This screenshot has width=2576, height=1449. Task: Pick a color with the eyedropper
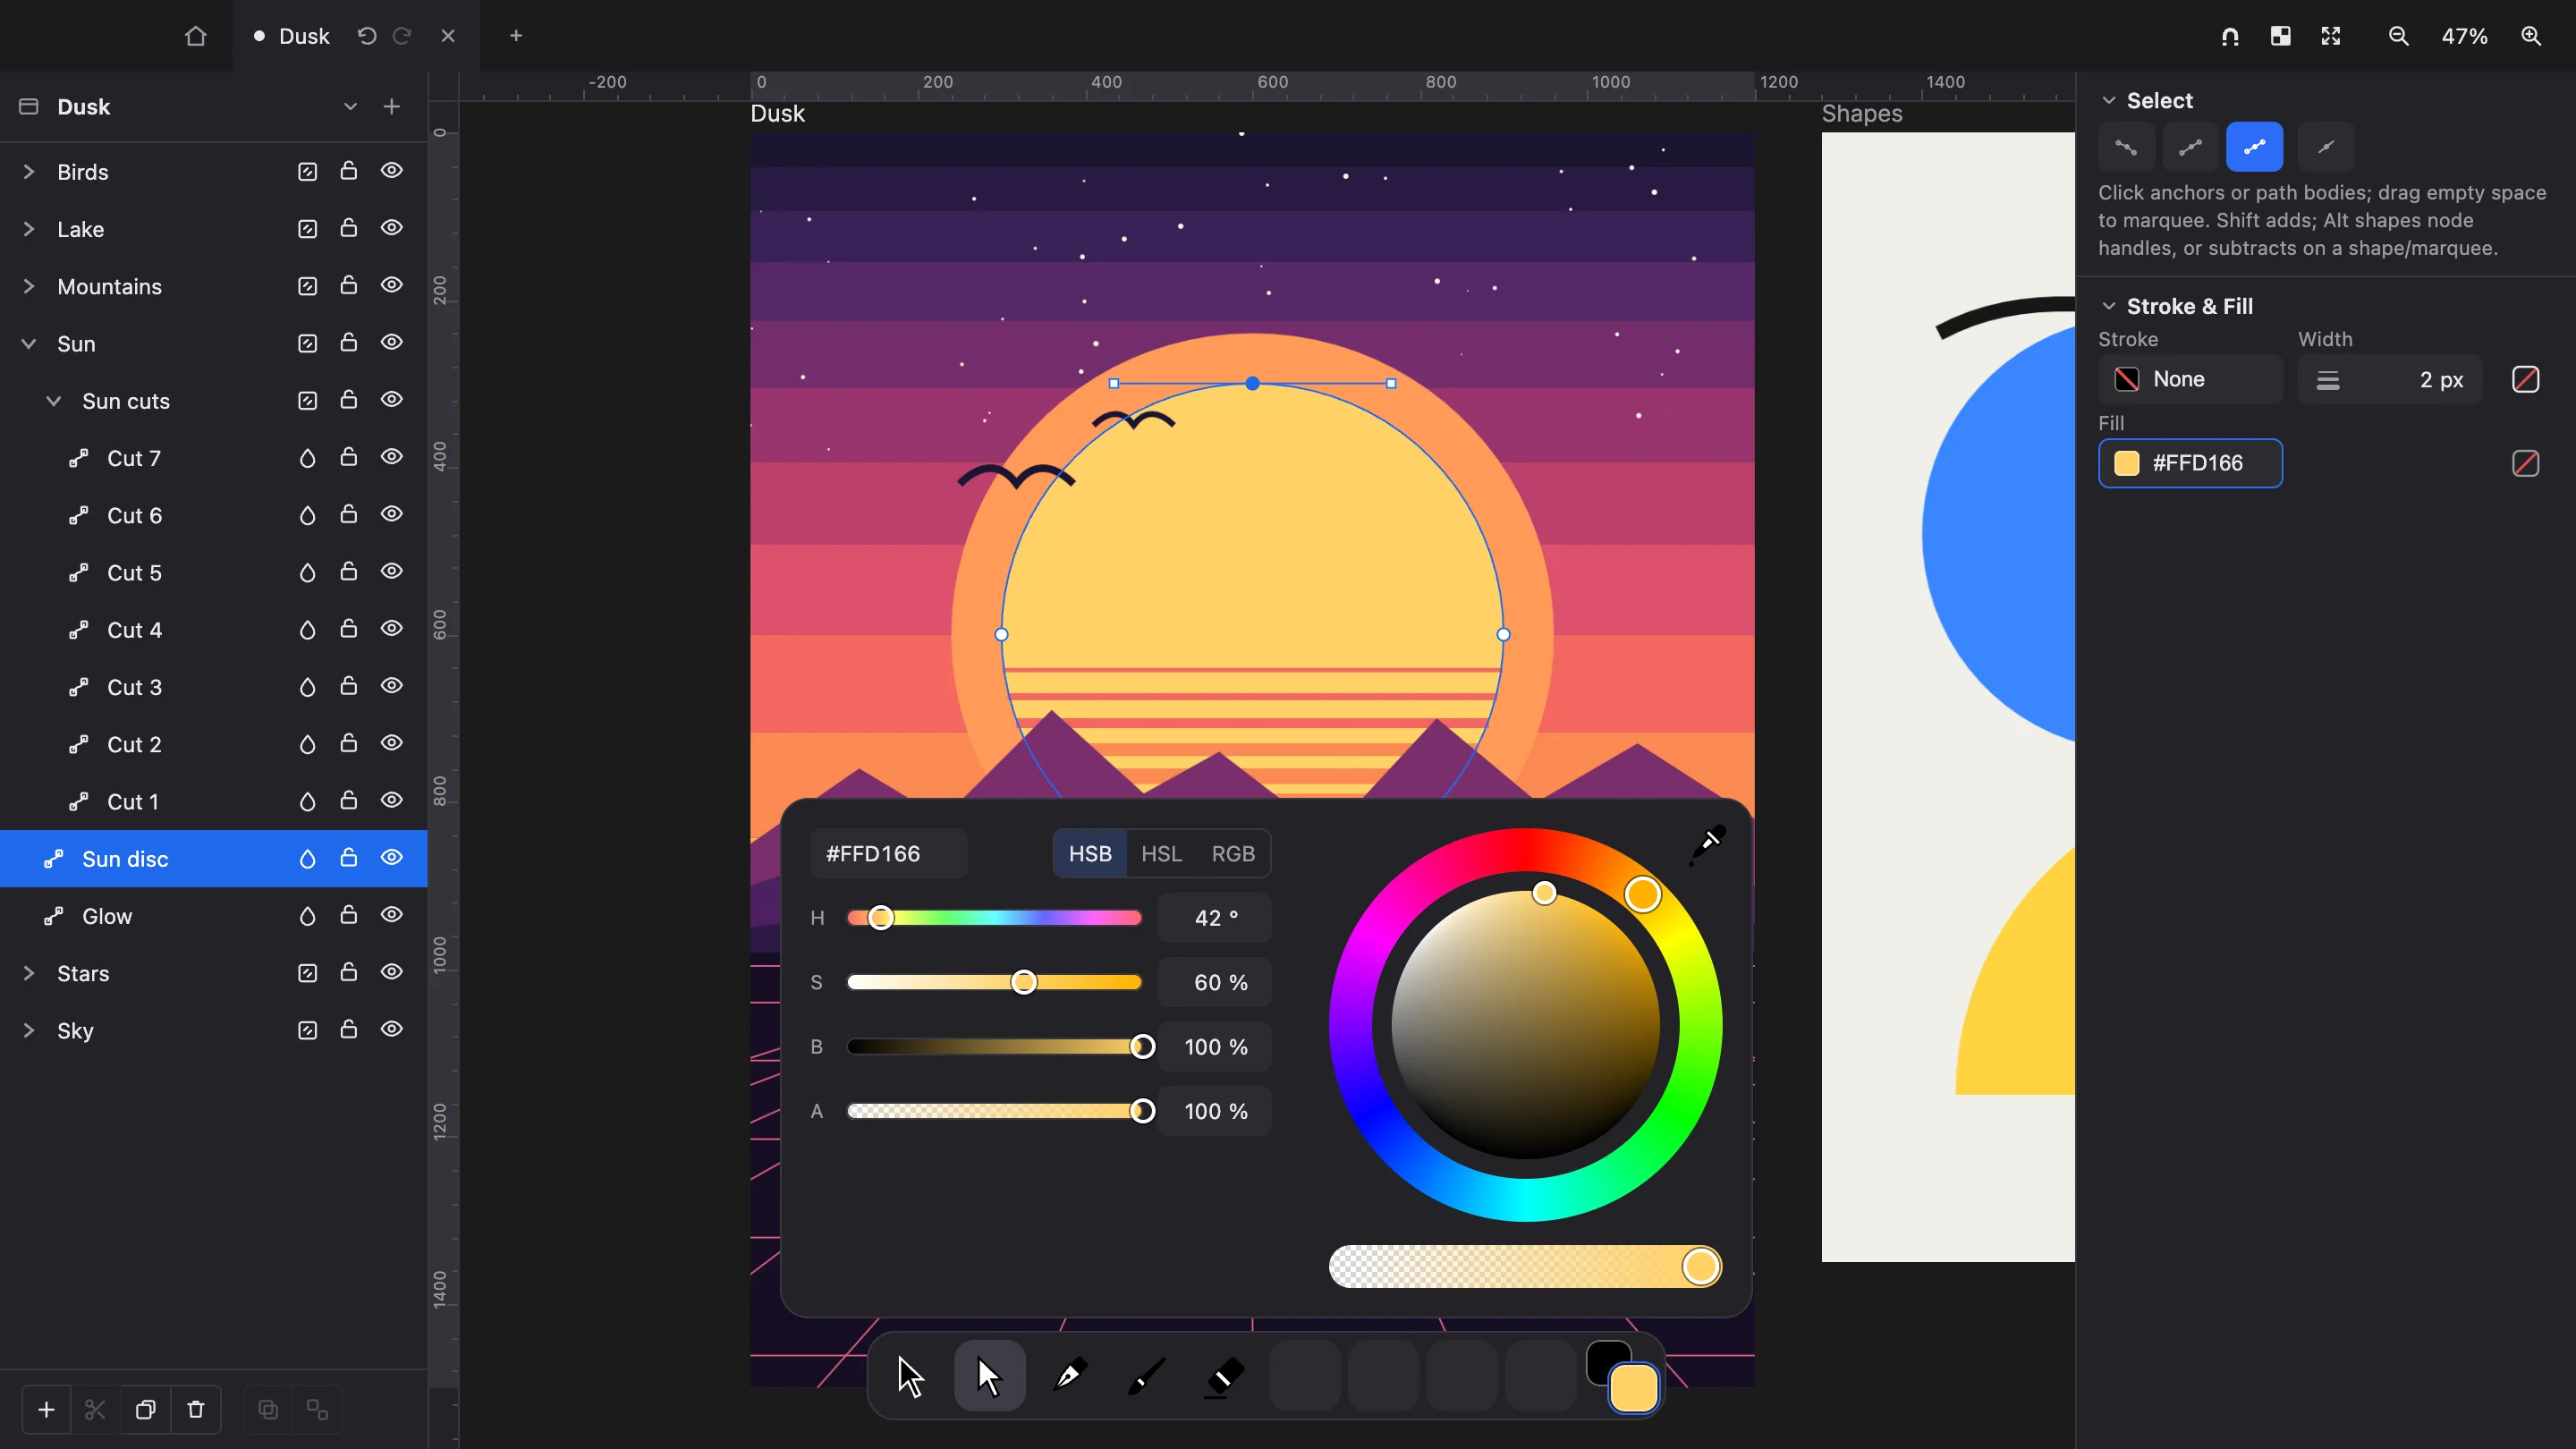pyautogui.click(x=1708, y=845)
